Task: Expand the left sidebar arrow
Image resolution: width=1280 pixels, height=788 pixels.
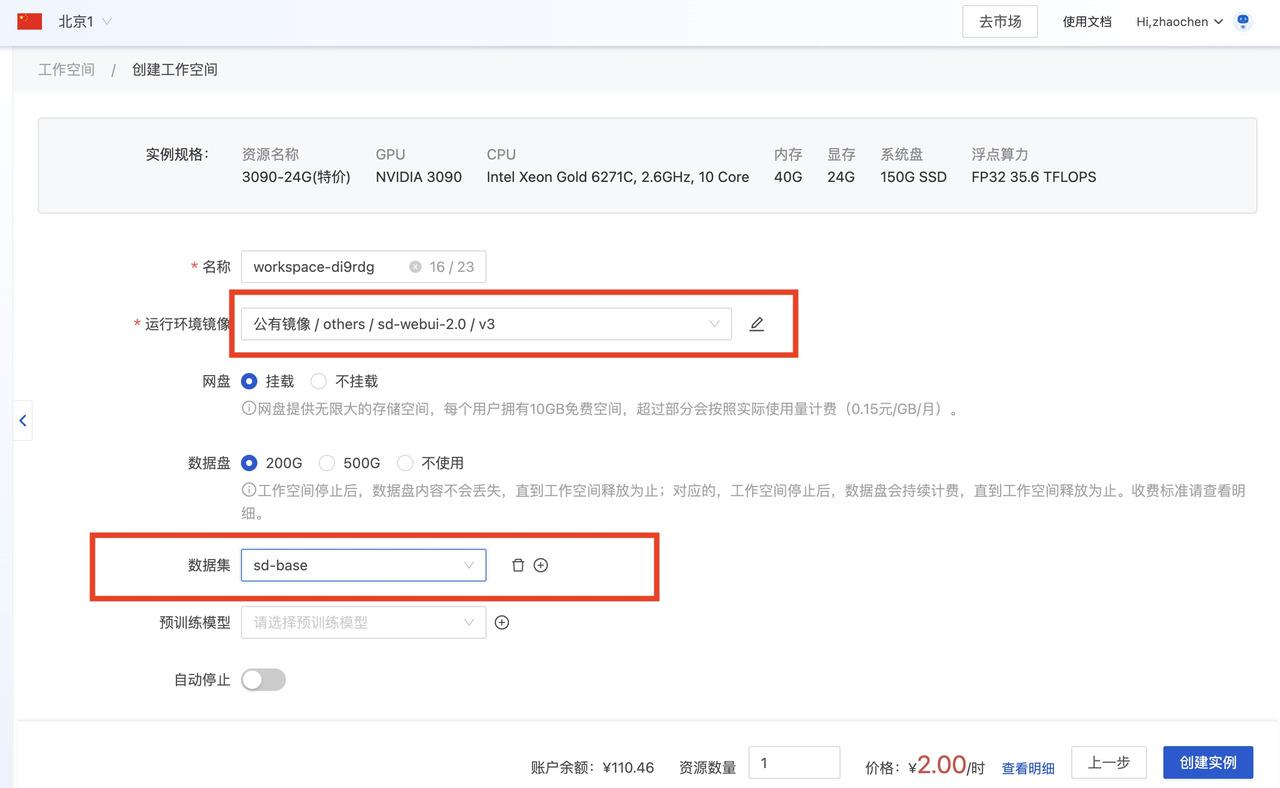Action: point(23,421)
